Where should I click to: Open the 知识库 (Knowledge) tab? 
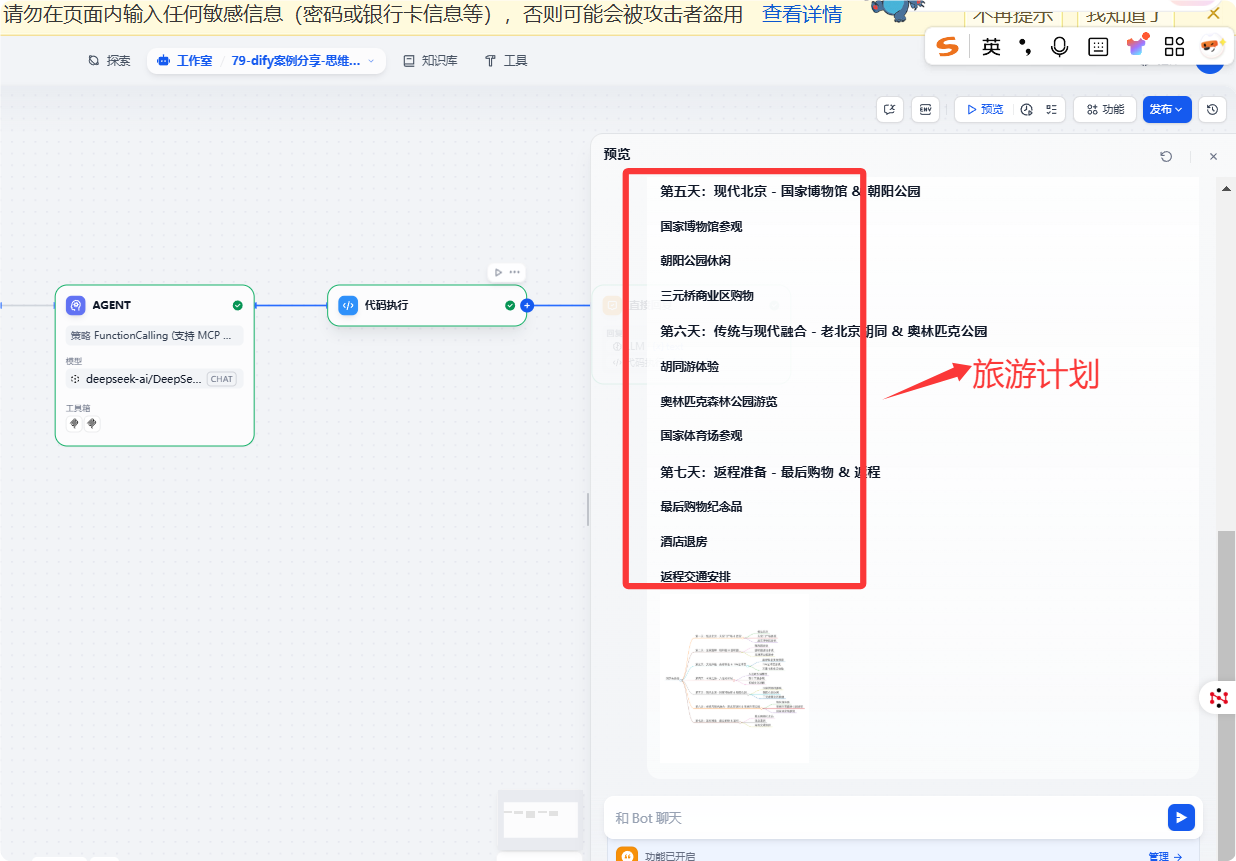click(x=430, y=61)
